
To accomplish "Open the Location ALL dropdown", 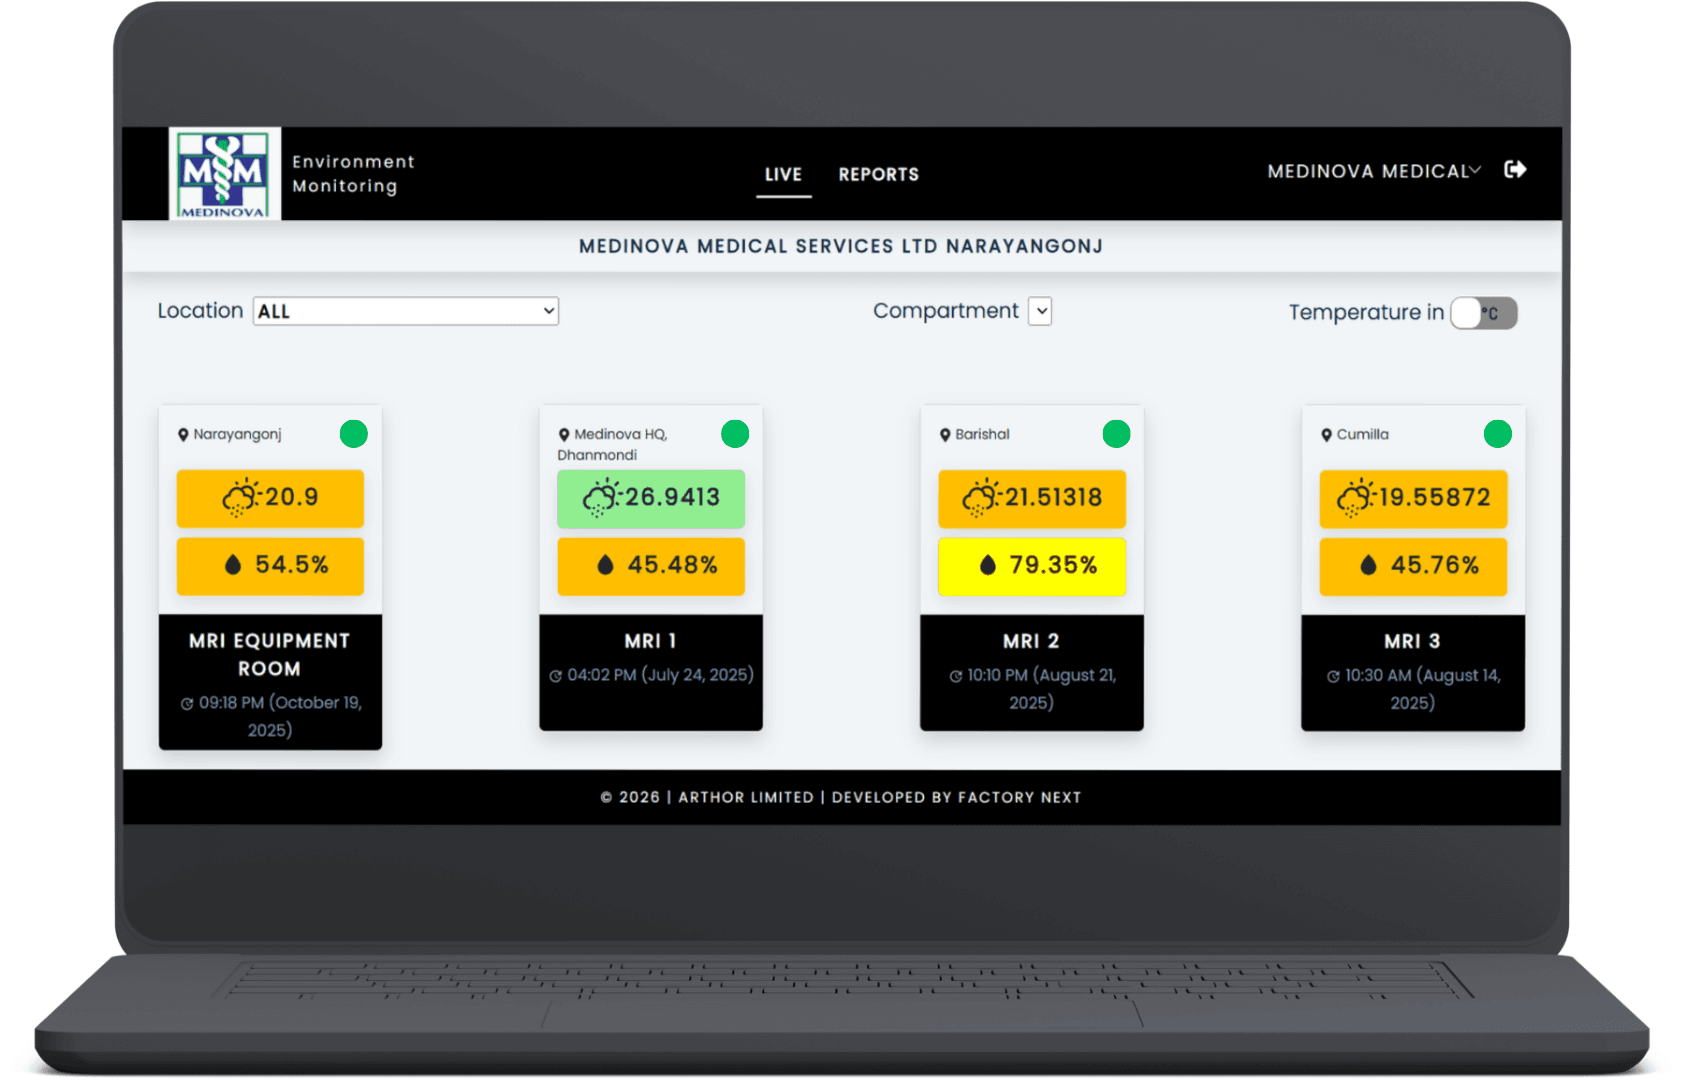I will point(406,311).
